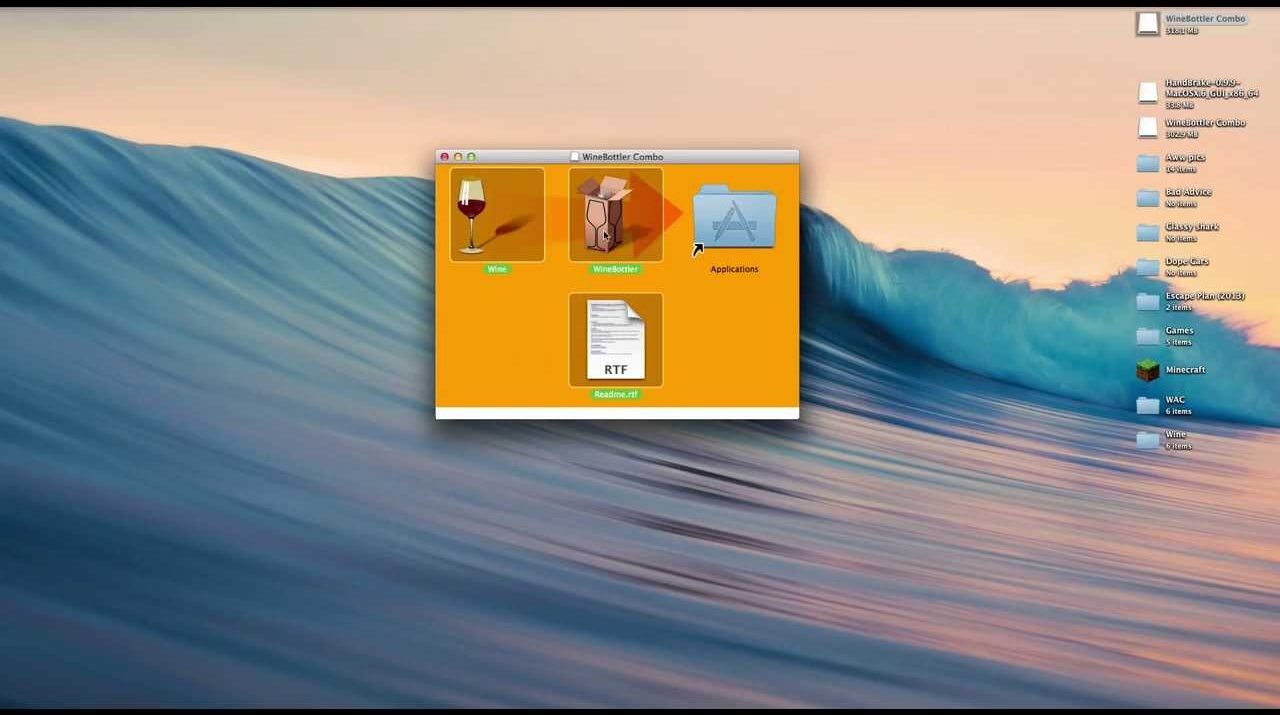Minimize the WineBottler Combo window
The height and width of the screenshot is (715, 1280).
coord(458,157)
